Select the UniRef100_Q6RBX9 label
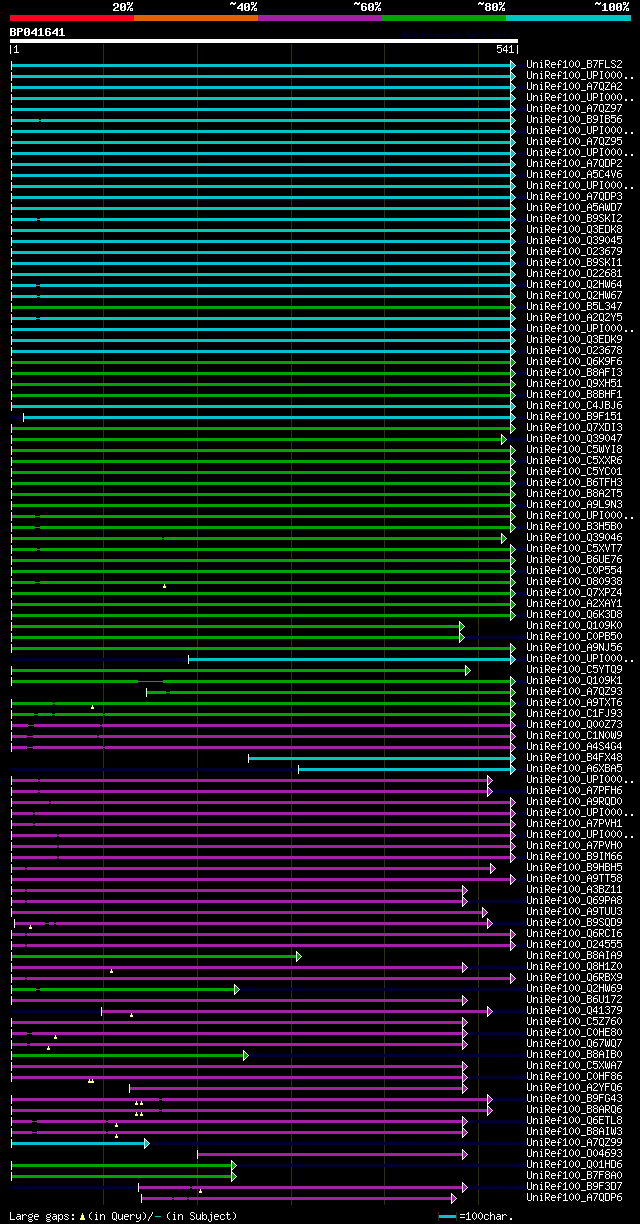This screenshot has width=640, height=1224. pyautogui.click(x=574, y=978)
